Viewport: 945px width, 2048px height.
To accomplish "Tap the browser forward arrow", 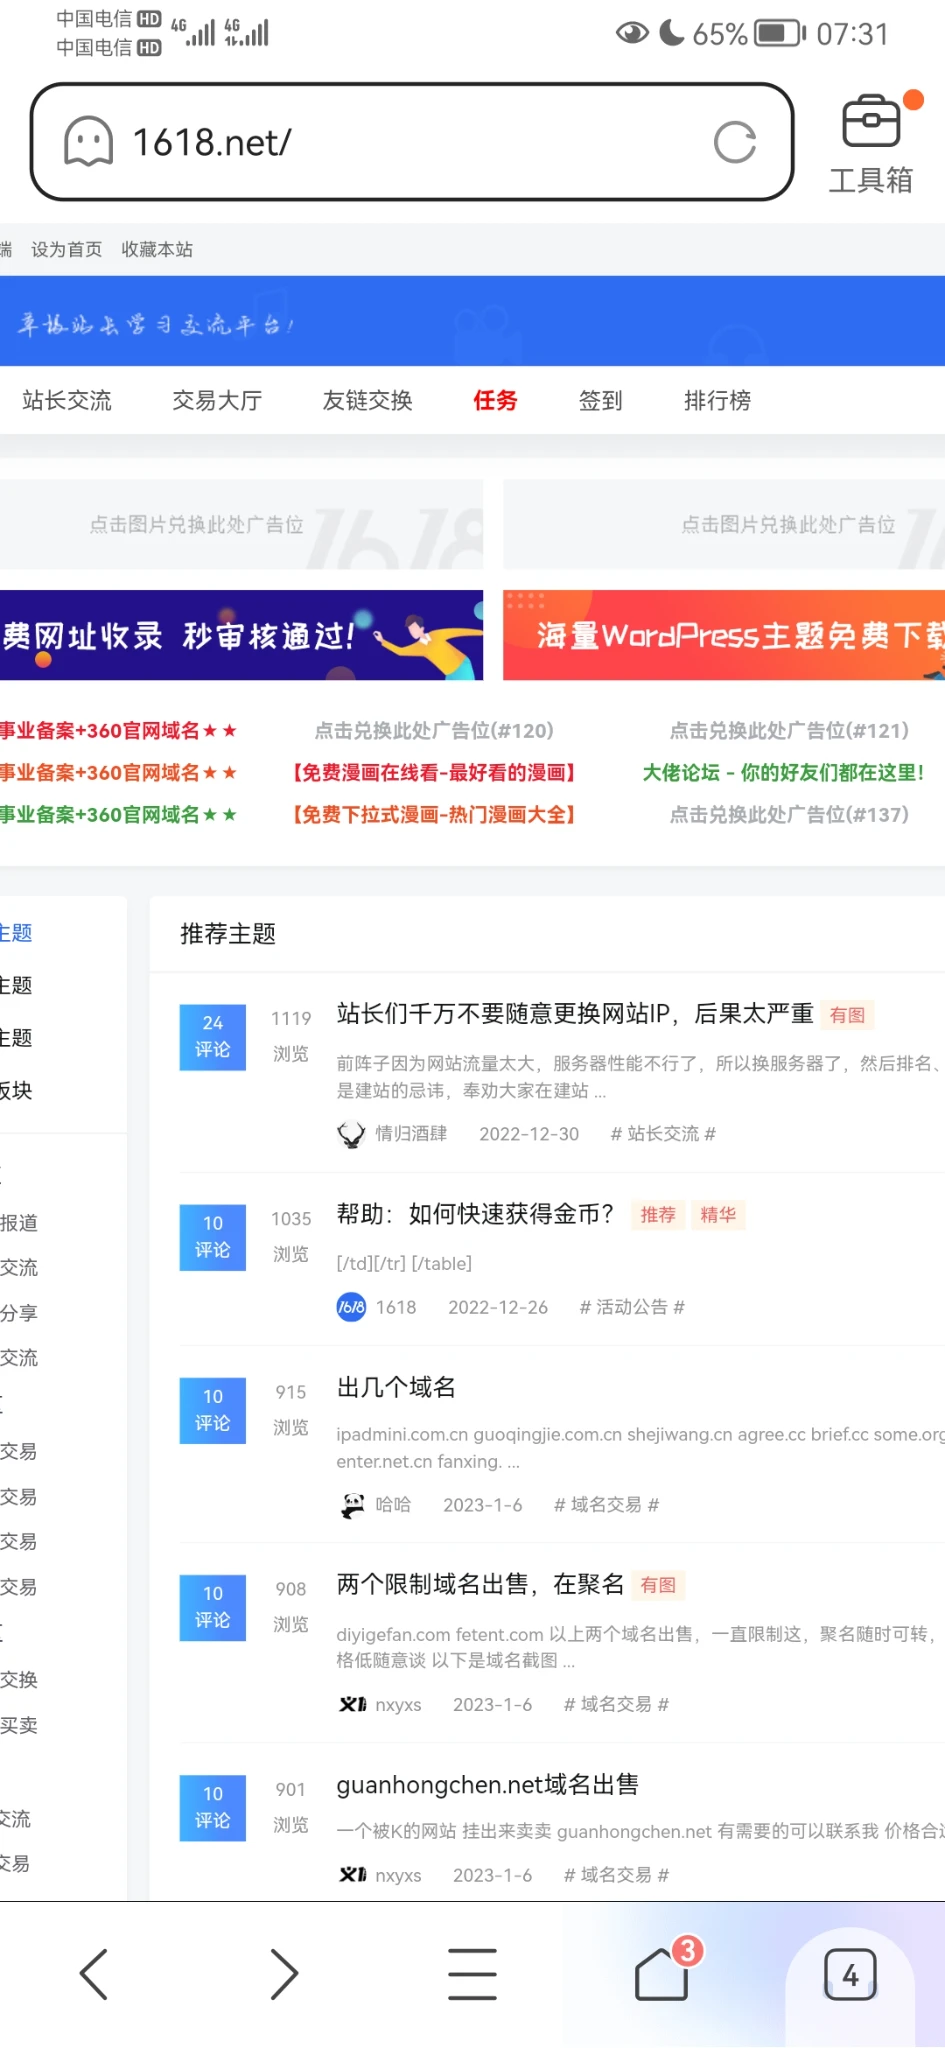I will pyautogui.click(x=284, y=1975).
